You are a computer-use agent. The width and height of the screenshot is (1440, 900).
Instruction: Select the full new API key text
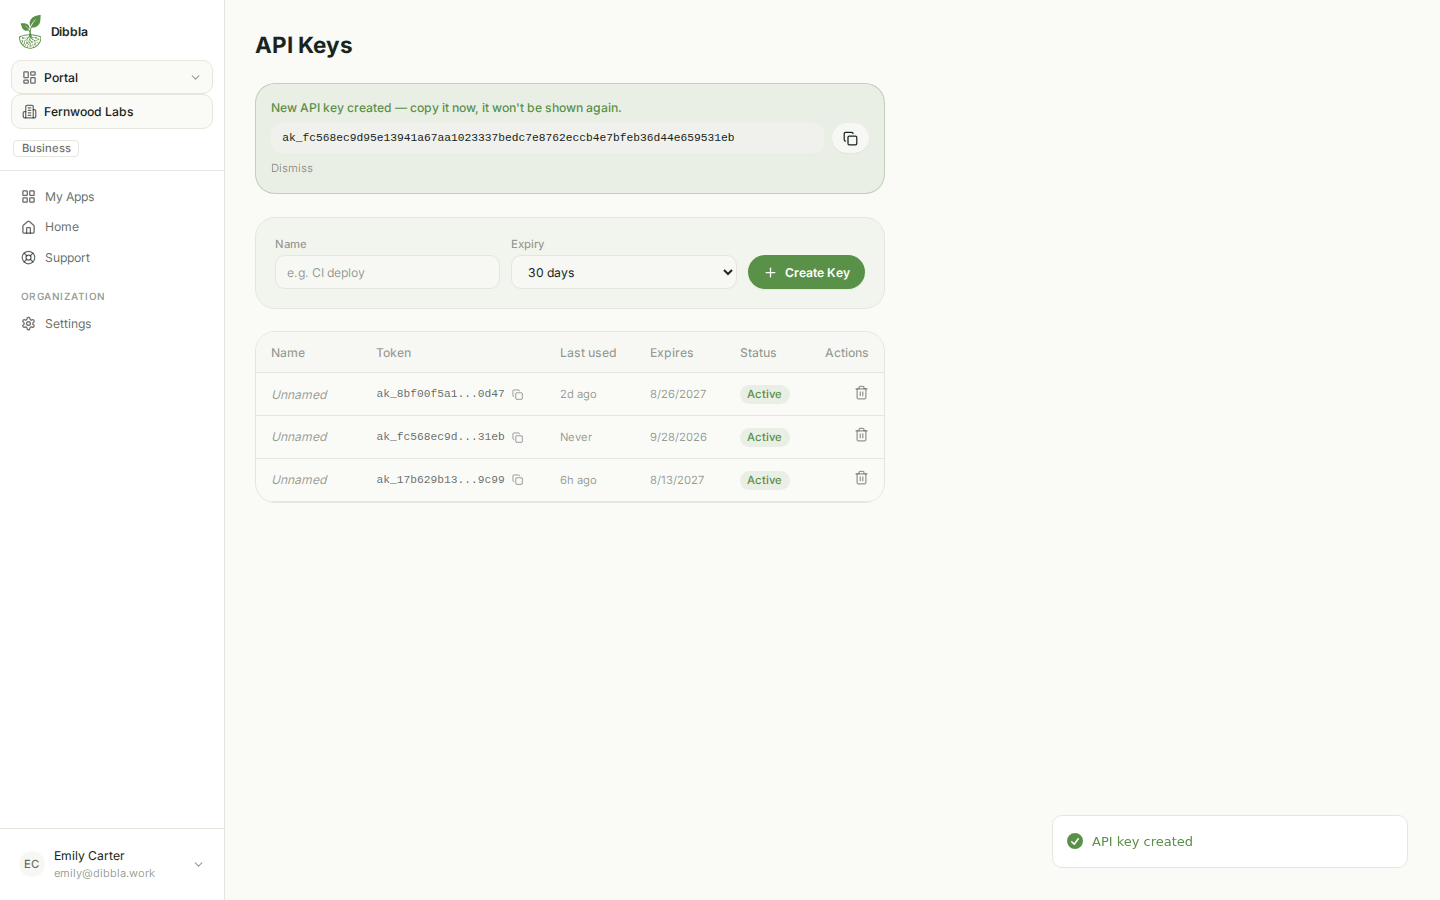508,138
